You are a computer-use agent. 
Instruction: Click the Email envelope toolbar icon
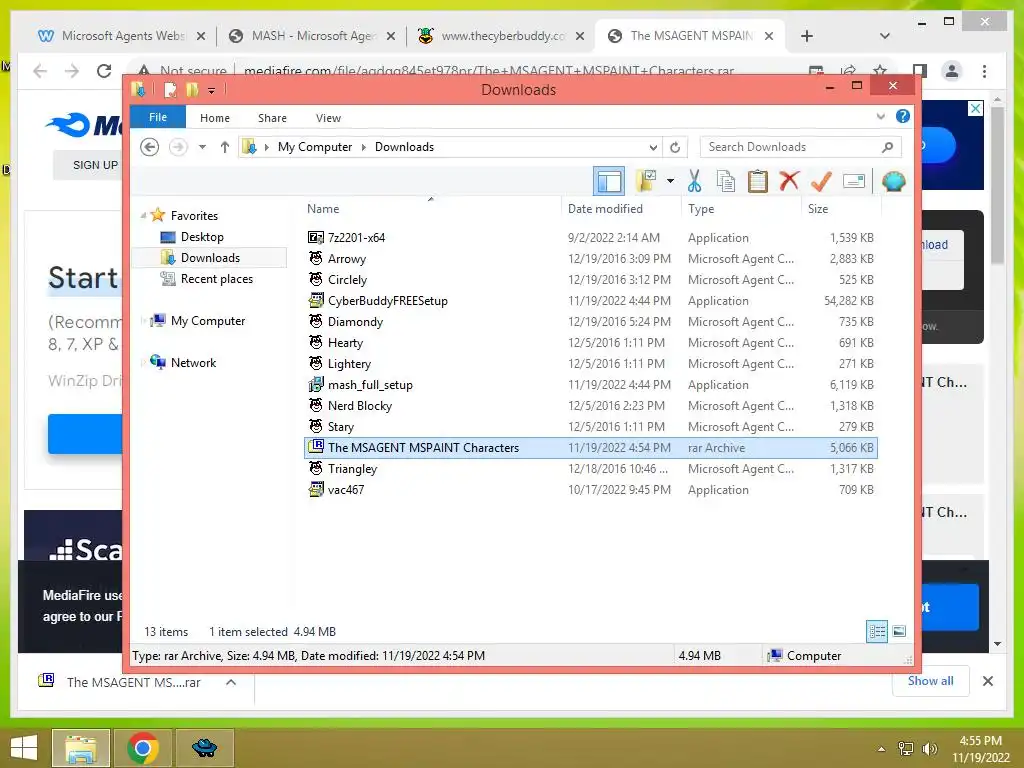click(854, 181)
